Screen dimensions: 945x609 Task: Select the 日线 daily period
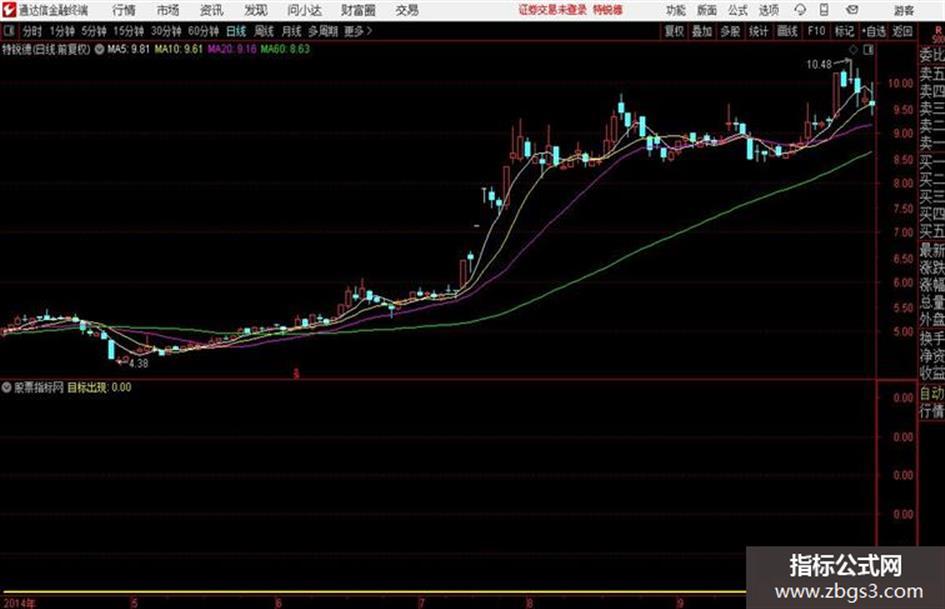pyautogui.click(x=236, y=31)
